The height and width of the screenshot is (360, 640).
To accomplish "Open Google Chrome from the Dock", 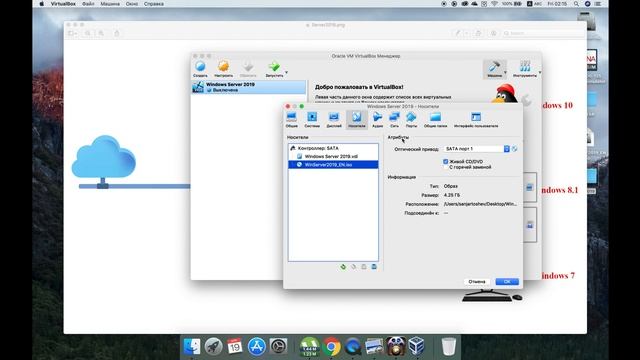I will (x=332, y=347).
